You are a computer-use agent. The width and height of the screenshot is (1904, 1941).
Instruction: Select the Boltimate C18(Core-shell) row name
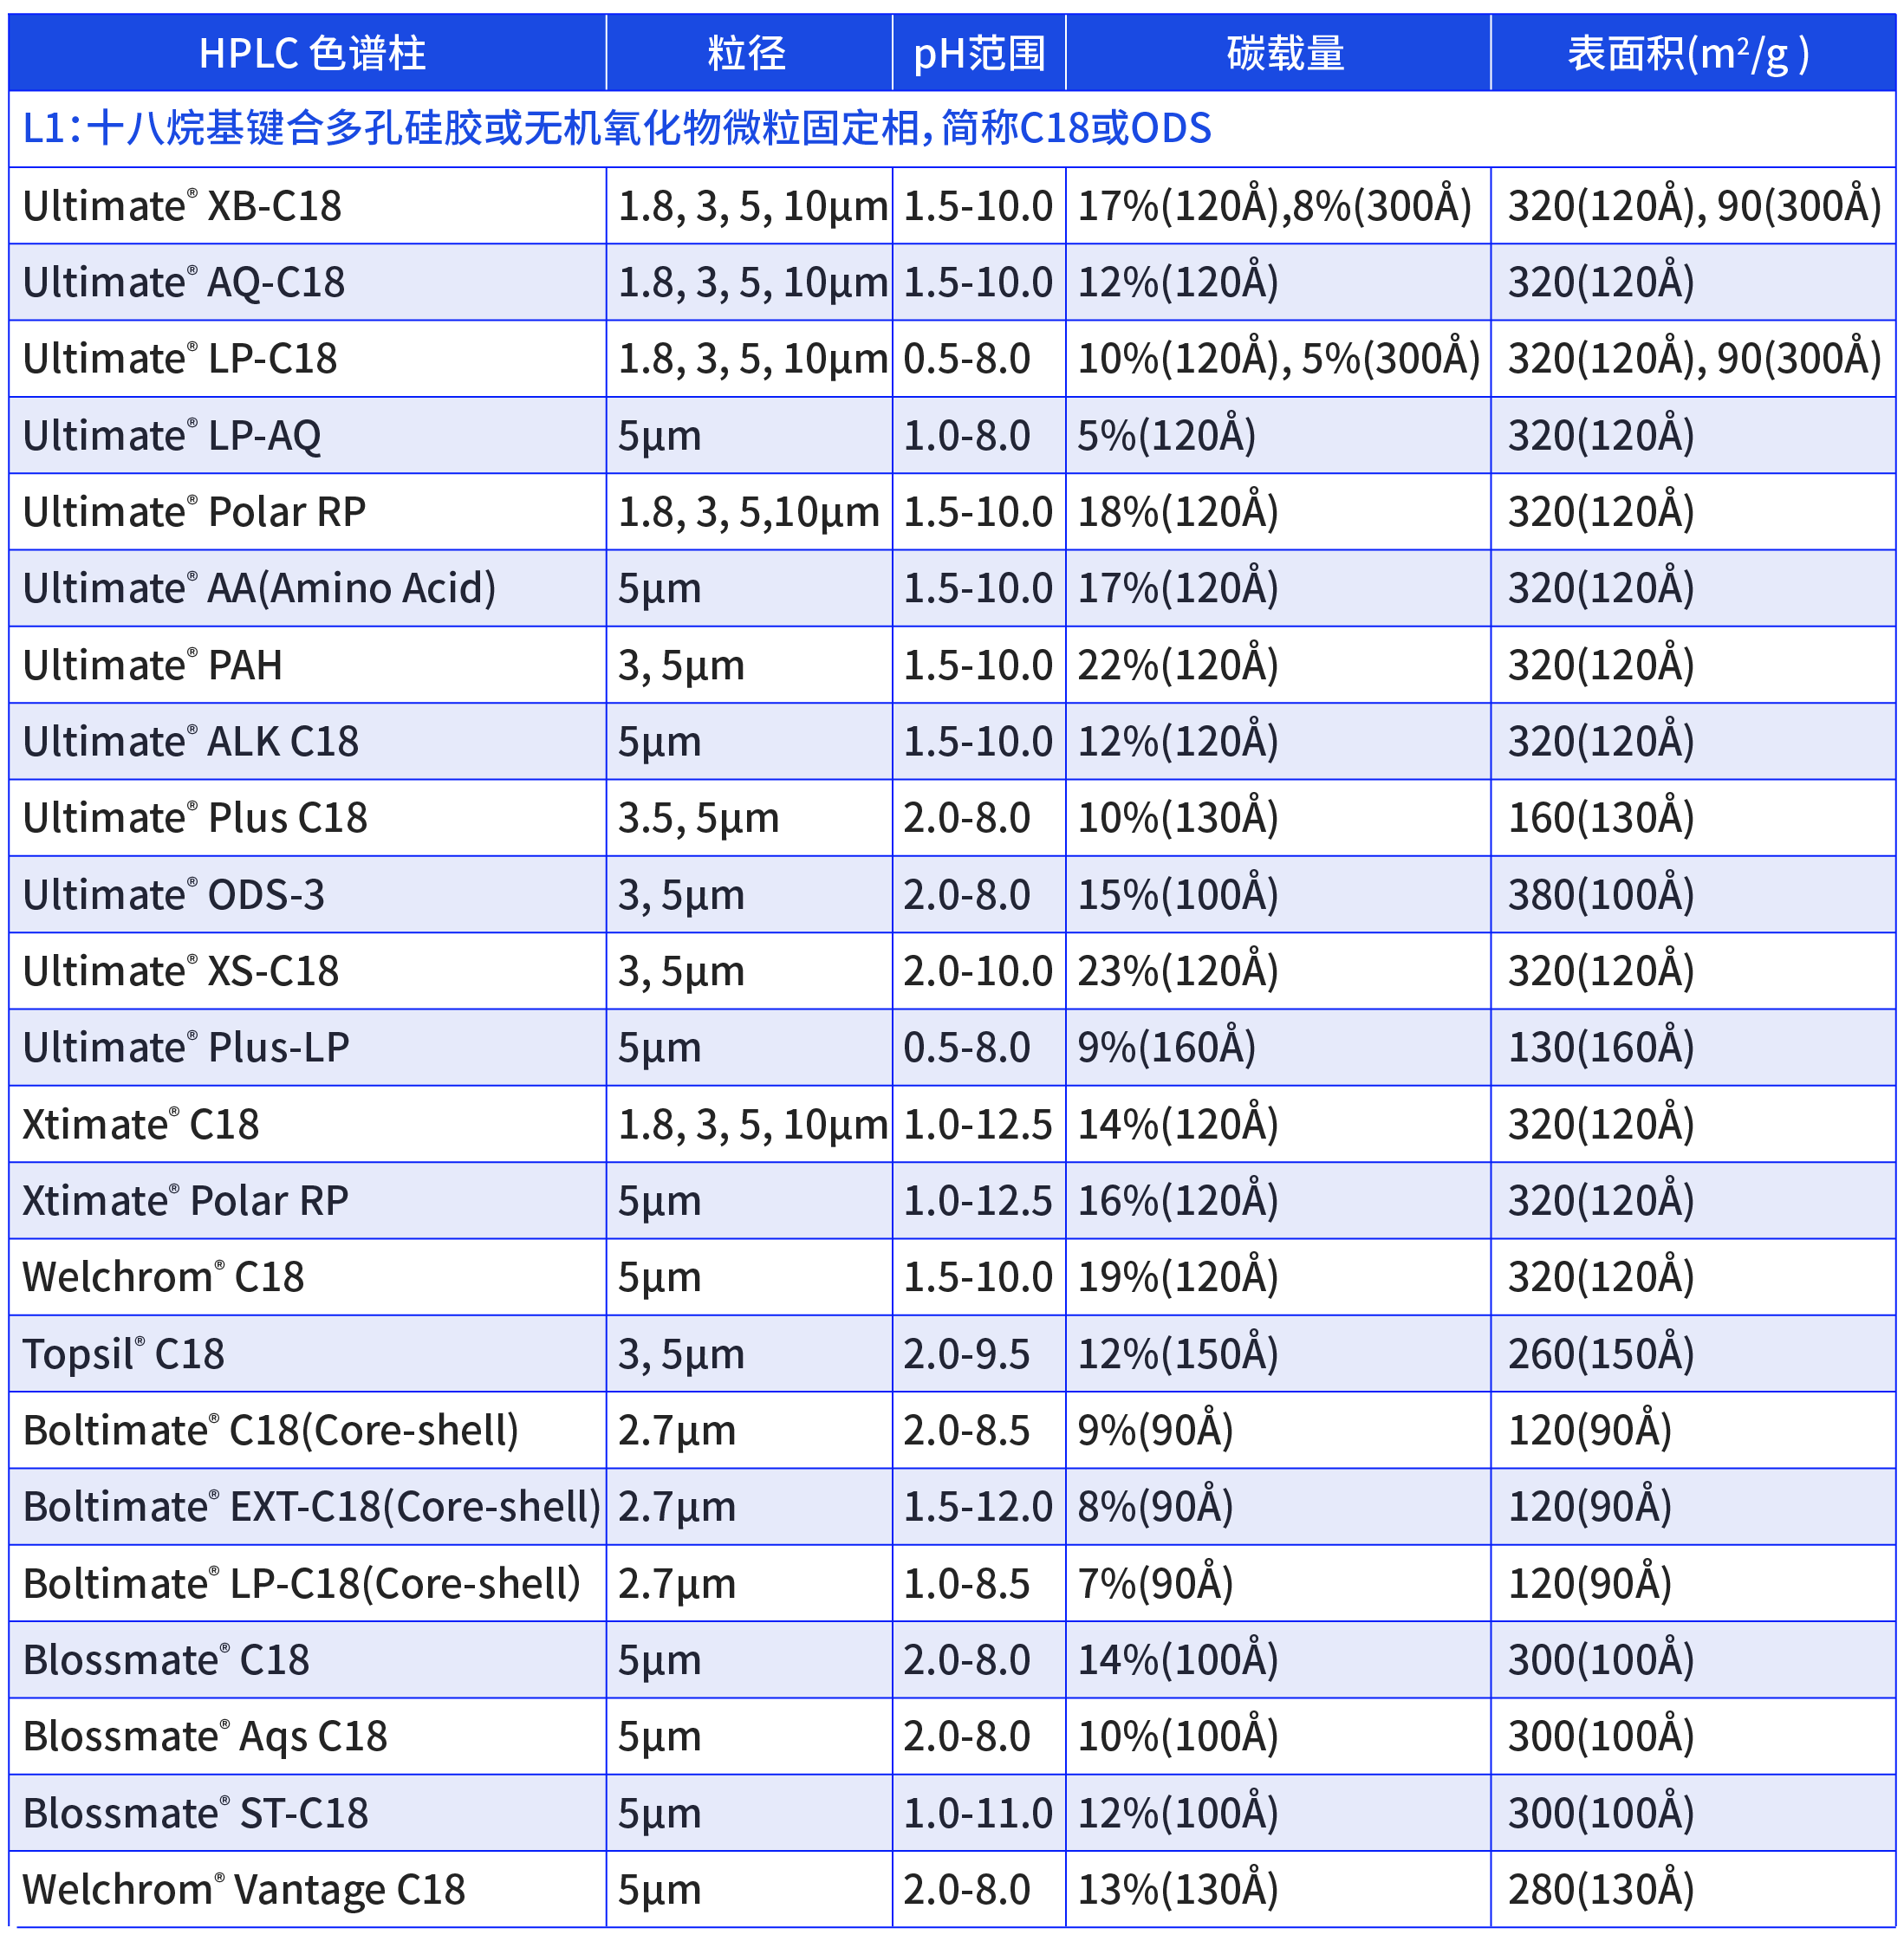271,1430
